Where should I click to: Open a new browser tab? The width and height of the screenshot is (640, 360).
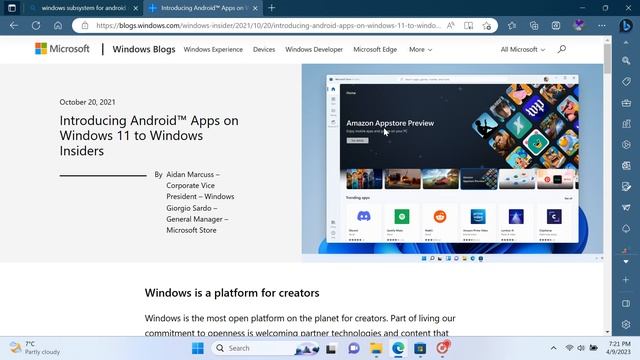[x=271, y=8]
